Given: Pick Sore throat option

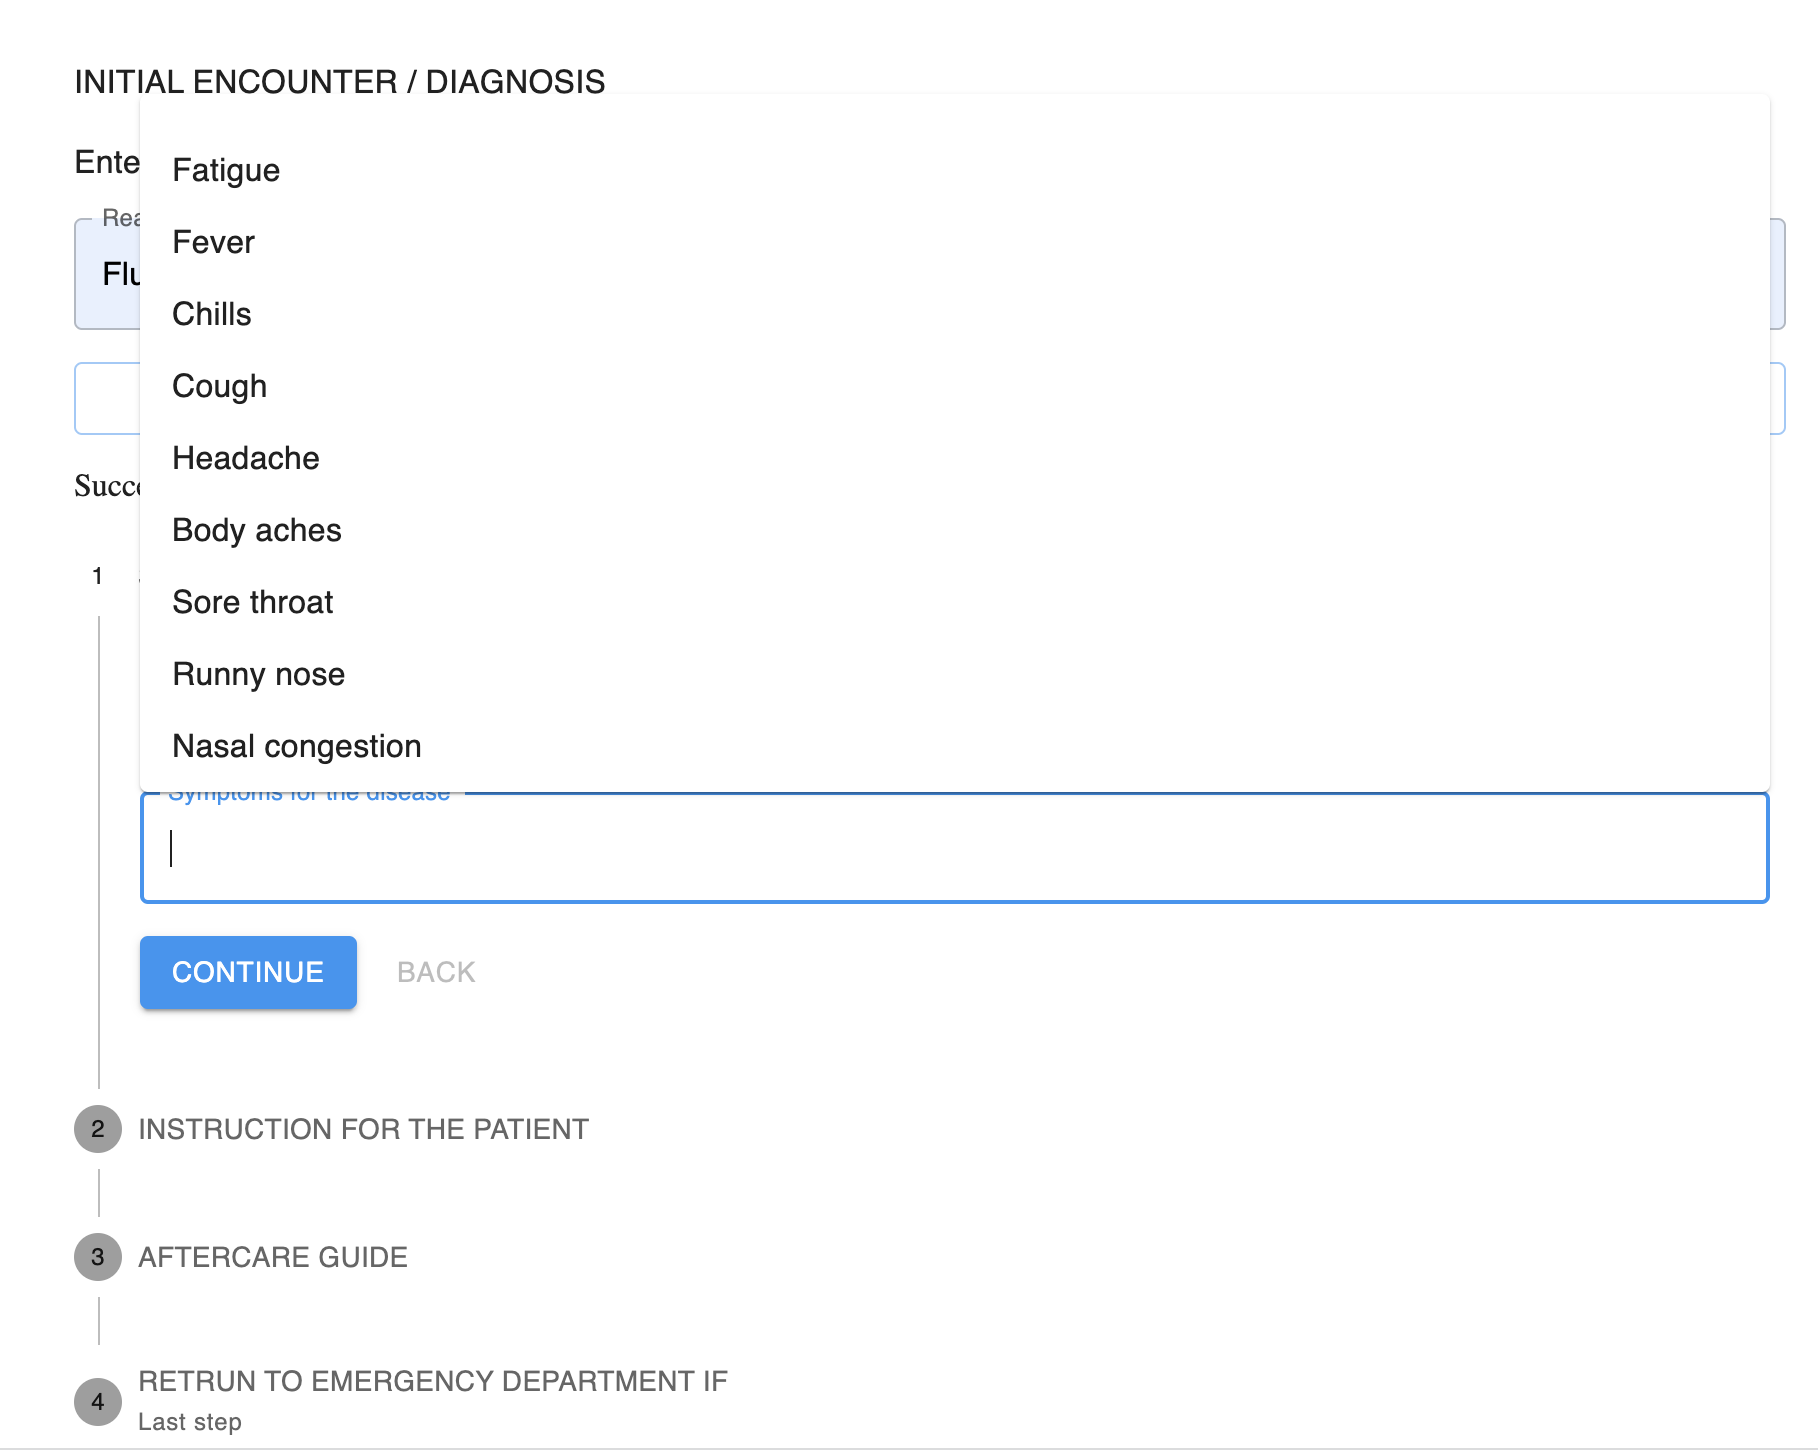Looking at the screenshot, I should [955, 602].
